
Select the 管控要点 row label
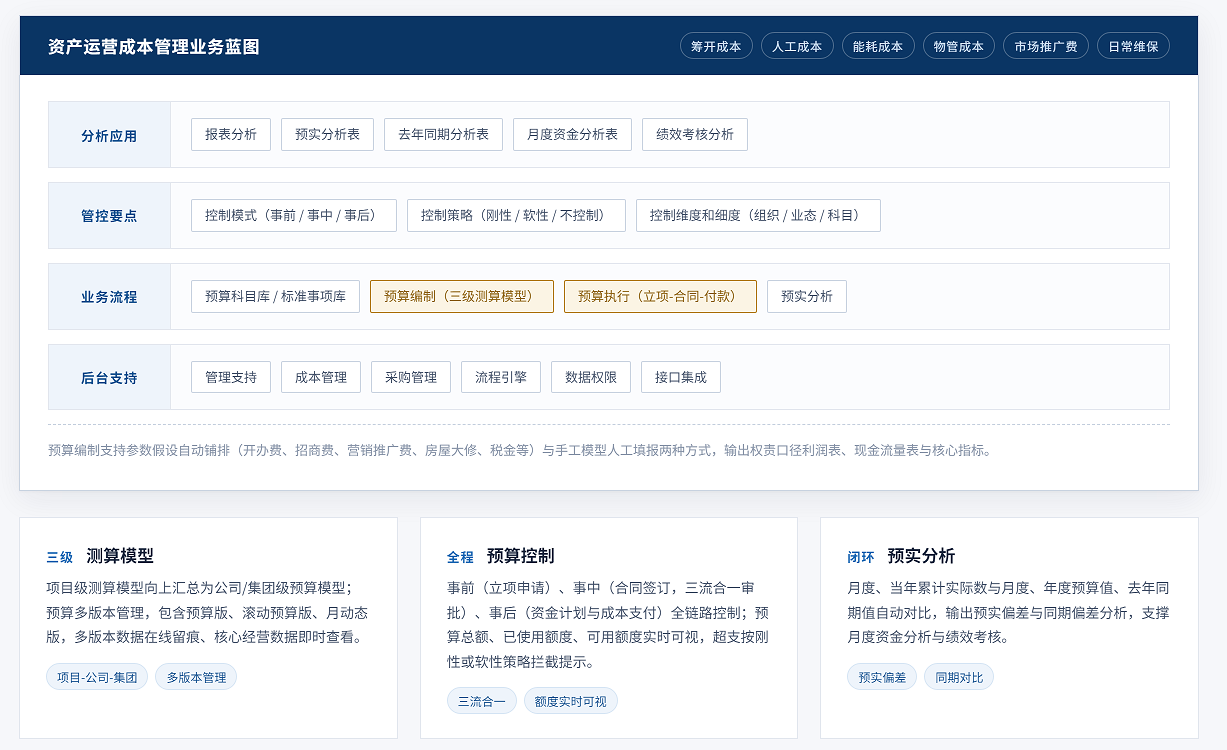click(109, 216)
